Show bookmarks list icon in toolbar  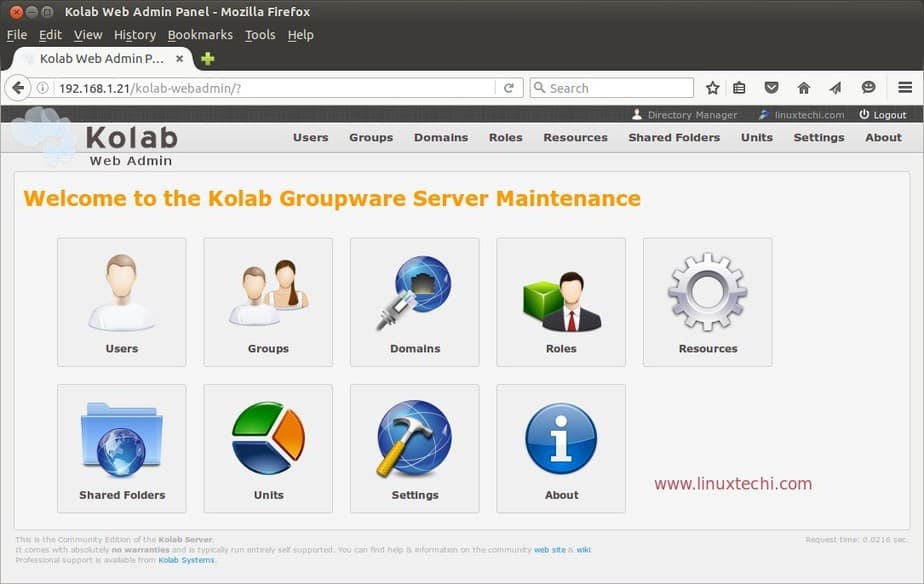(739, 88)
